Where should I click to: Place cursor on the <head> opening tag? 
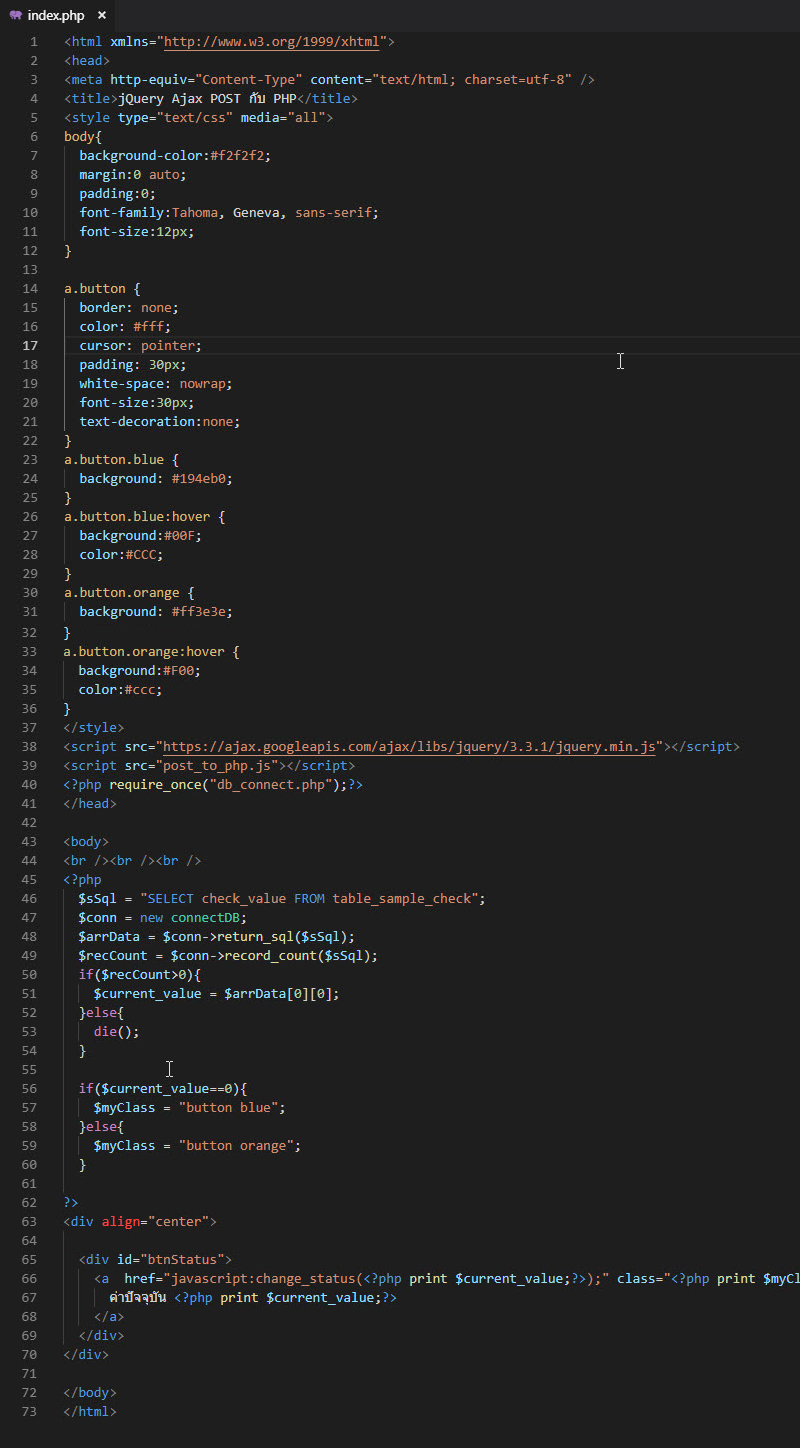coord(87,61)
